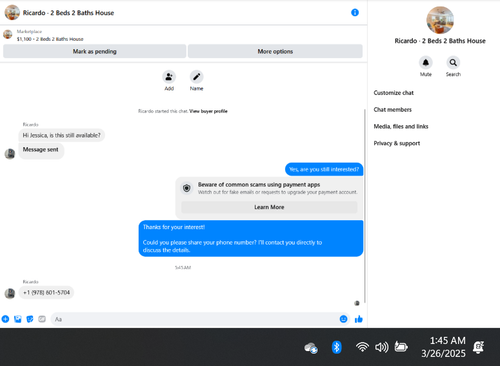500x366 pixels.
Task: Click taskbar clock 1:45 AM
Action: click(x=447, y=341)
